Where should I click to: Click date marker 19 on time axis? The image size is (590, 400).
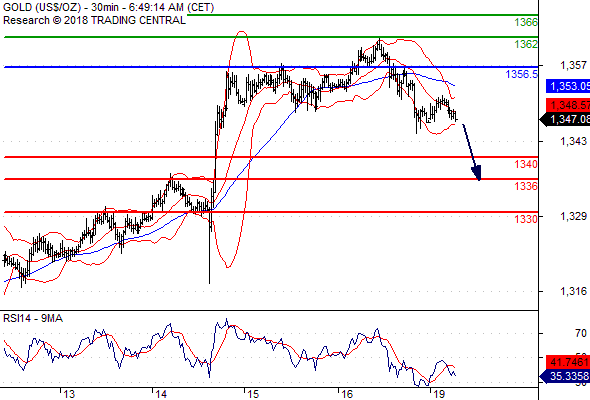pos(439,394)
